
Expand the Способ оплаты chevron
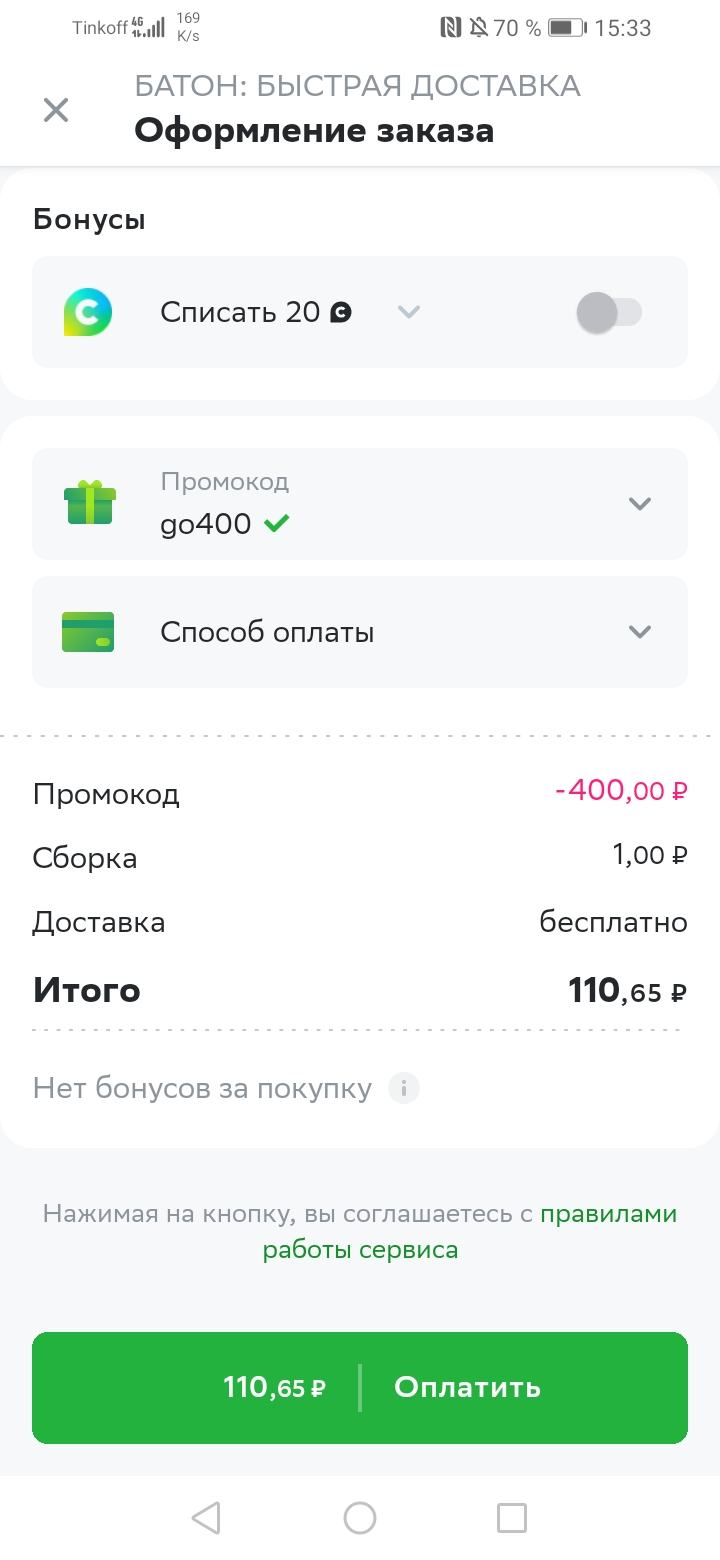tap(640, 632)
